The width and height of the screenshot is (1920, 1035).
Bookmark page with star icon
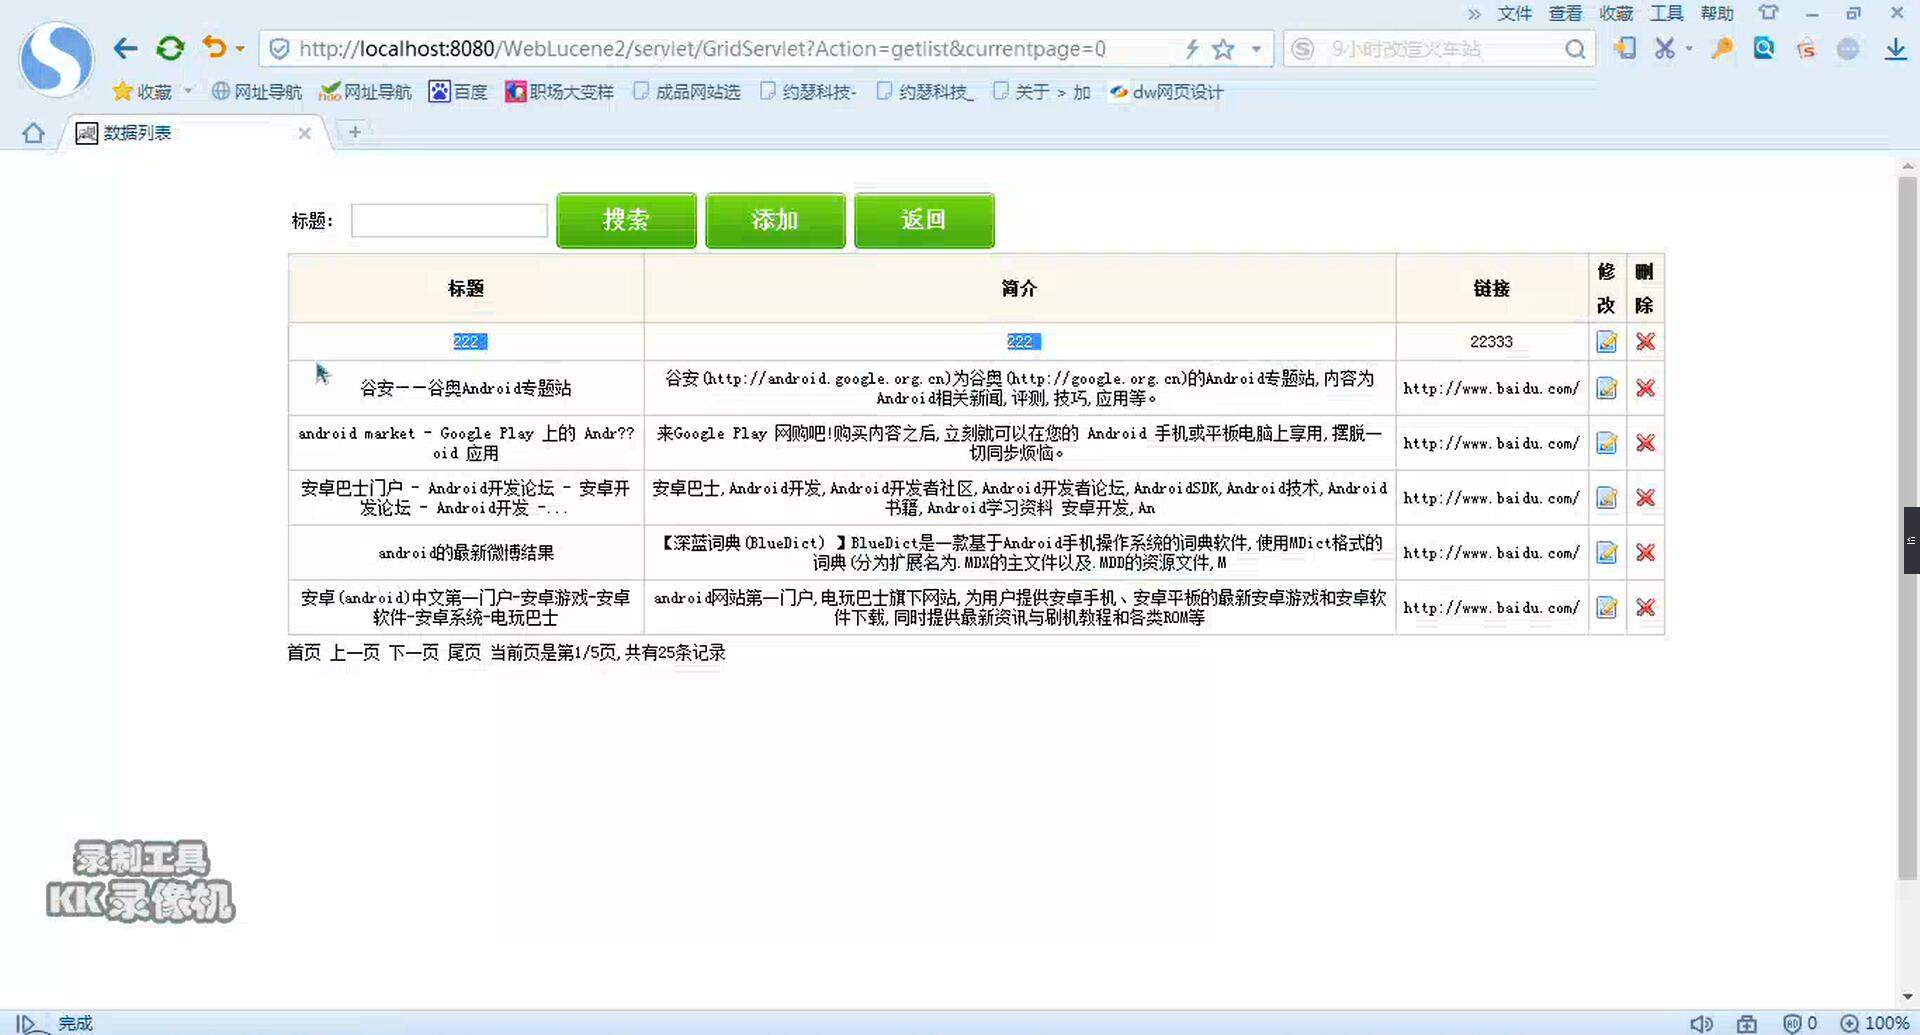(1223, 49)
